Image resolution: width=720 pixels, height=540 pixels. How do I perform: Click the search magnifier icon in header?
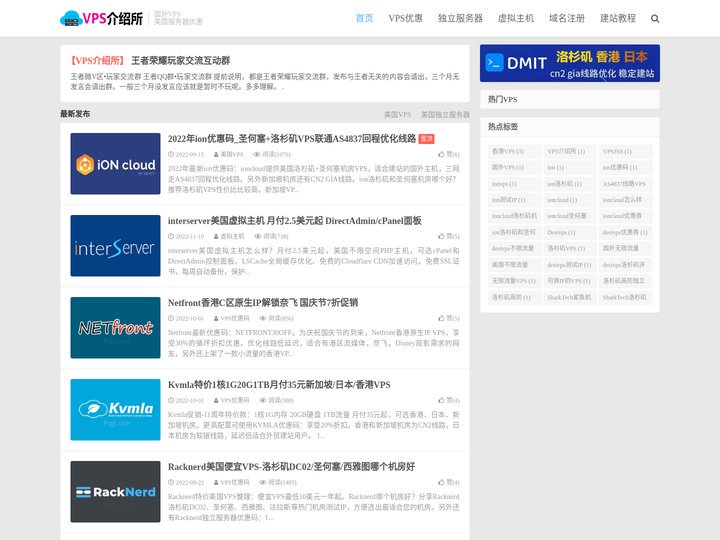pyautogui.click(x=655, y=19)
